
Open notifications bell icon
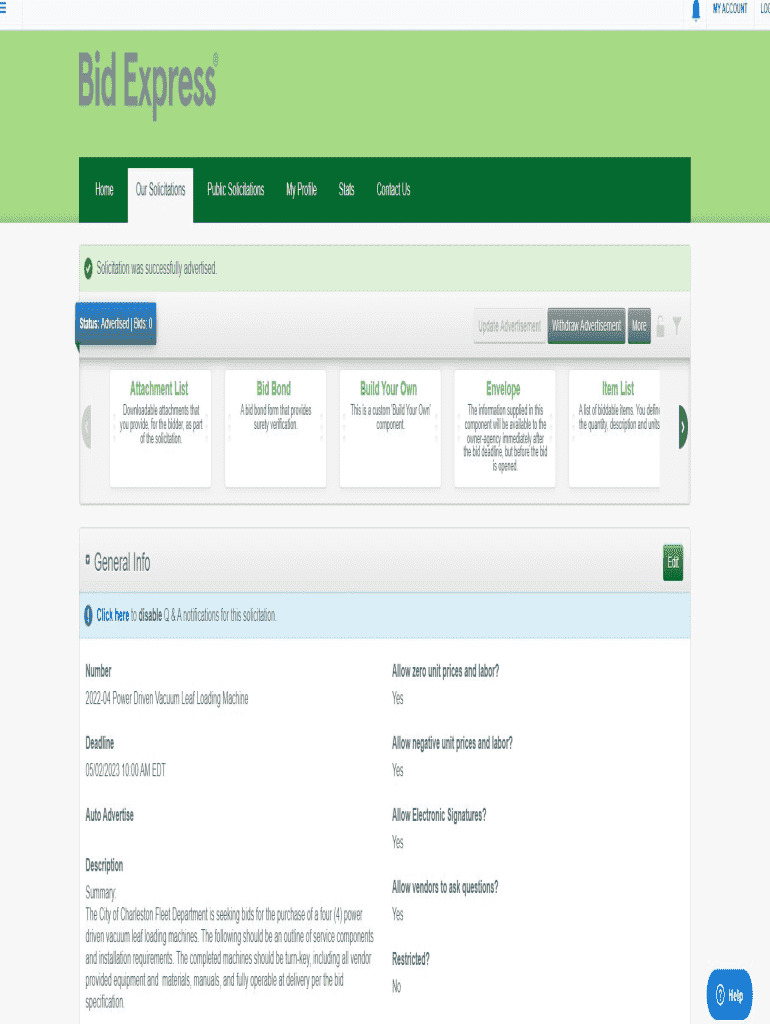pyautogui.click(x=696, y=10)
